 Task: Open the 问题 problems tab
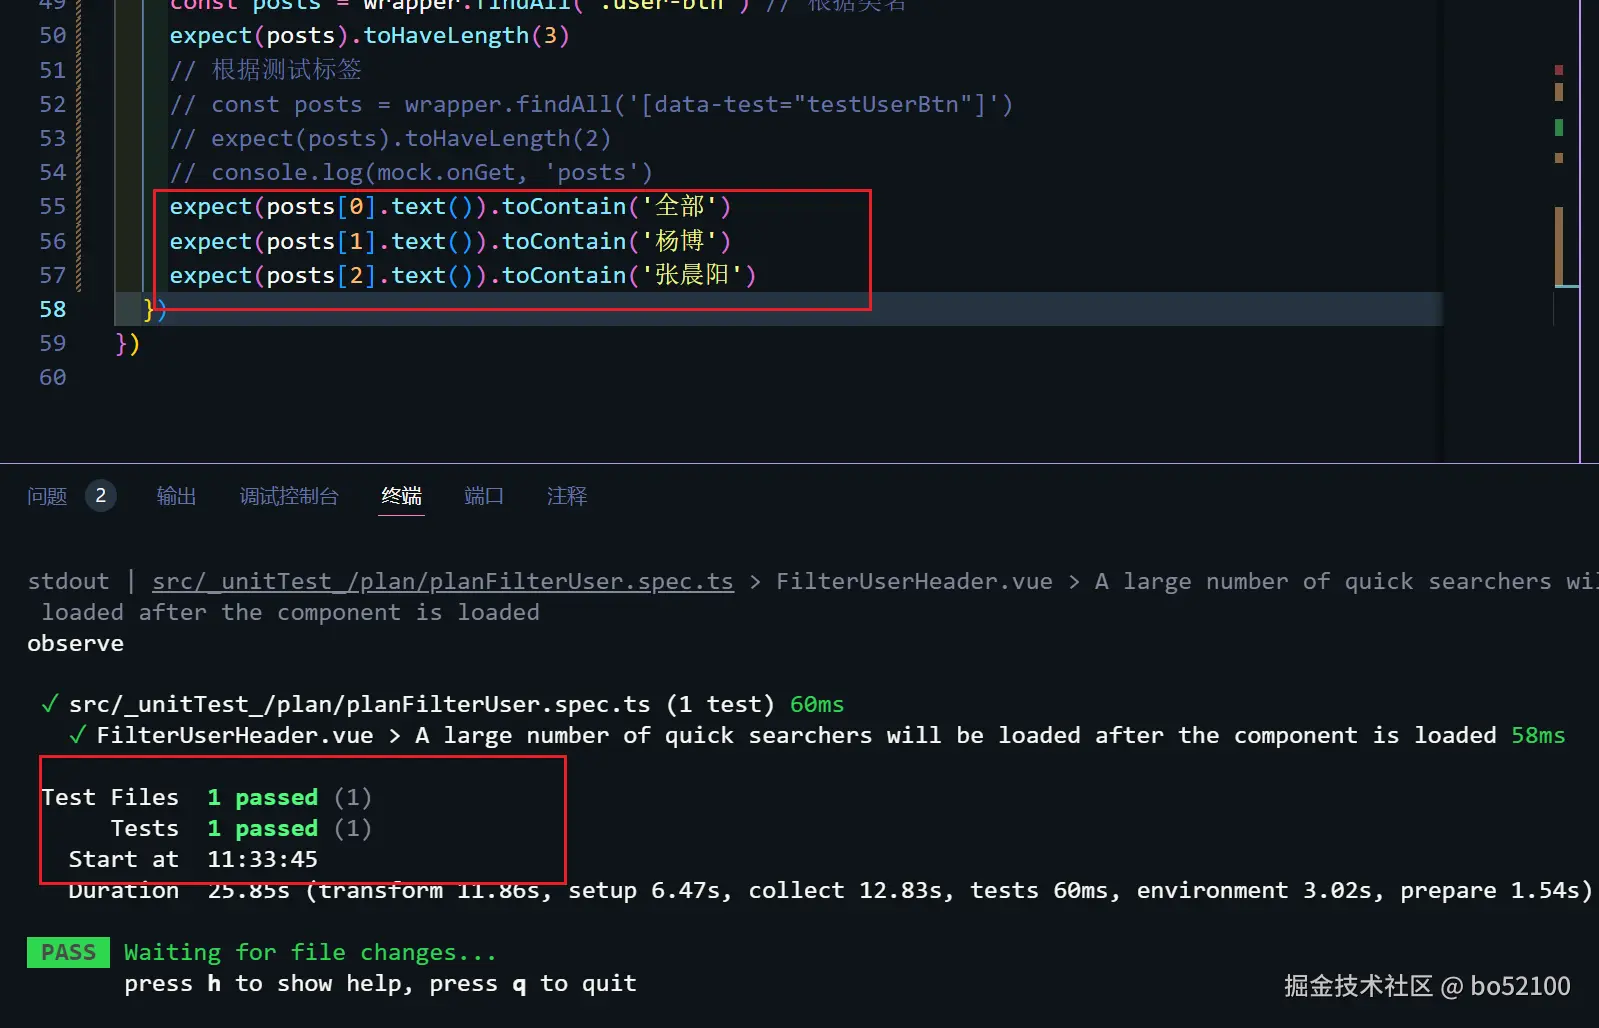coord(47,496)
